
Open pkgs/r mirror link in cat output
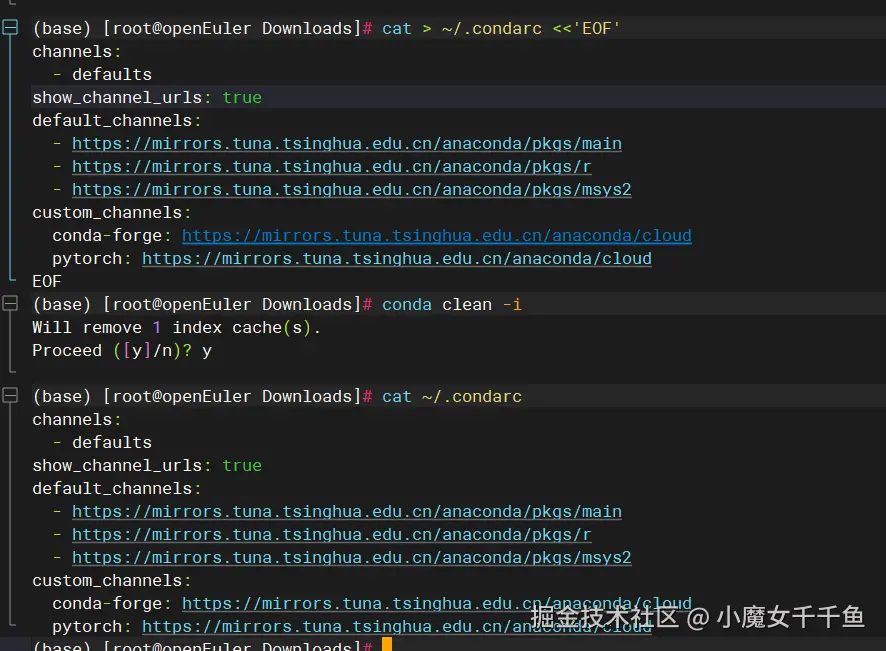pos(331,535)
